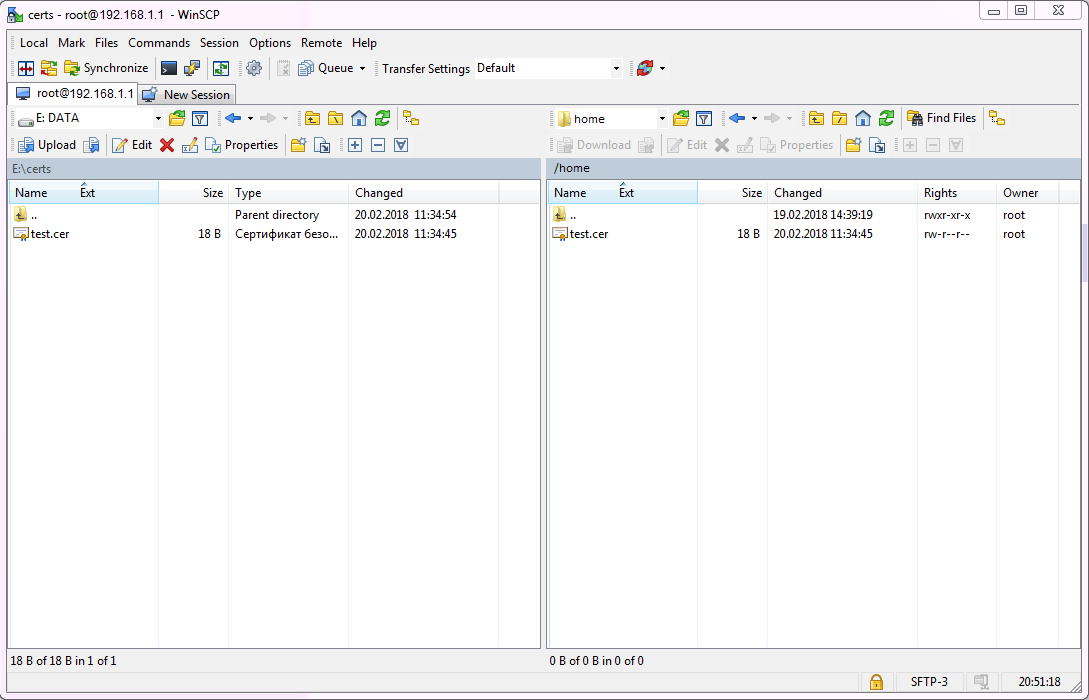Click the Find Files button
Viewport: 1089px width, 700px height.
pyautogui.click(x=942, y=119)
